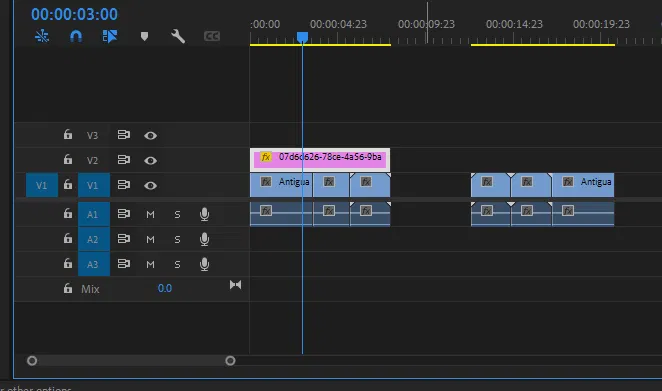
Task: Toggle lock on track V2
Action: pos(68,160)
